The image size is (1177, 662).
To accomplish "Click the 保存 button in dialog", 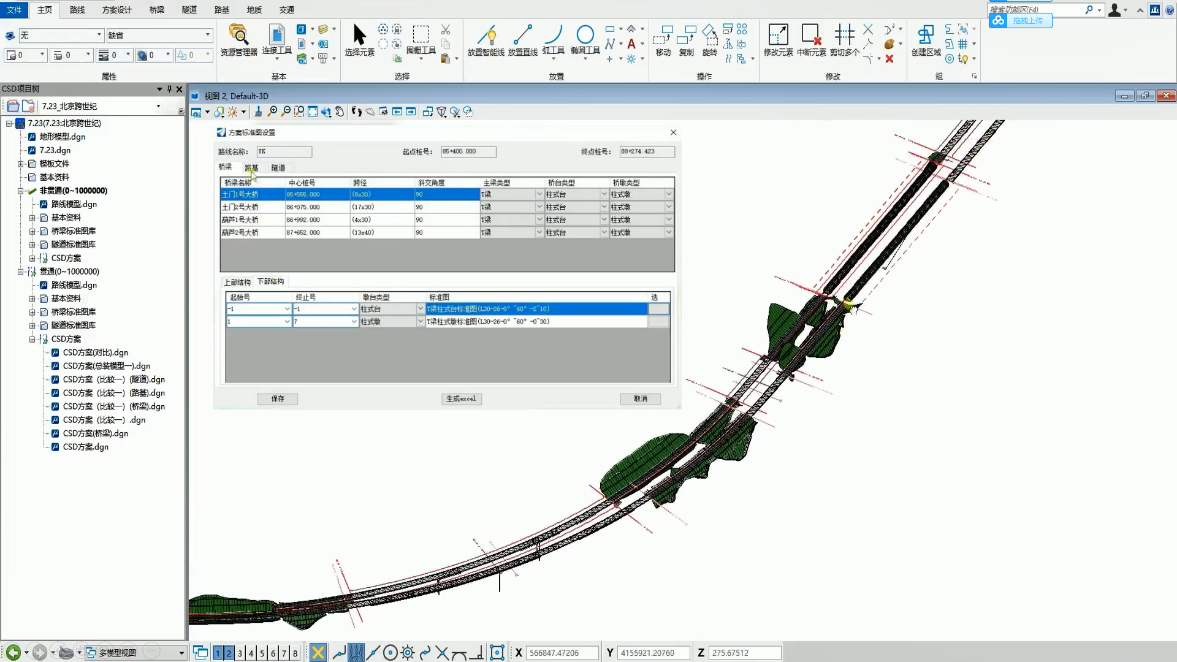I will pyautogui.click(x=278, y=399).
